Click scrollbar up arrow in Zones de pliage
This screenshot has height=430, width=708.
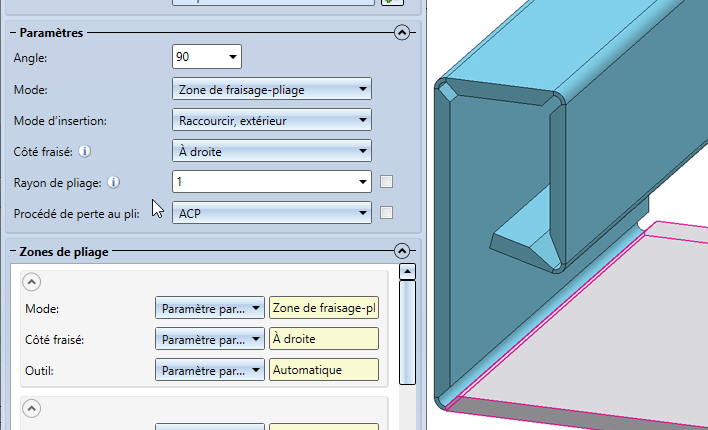[407, 271]
